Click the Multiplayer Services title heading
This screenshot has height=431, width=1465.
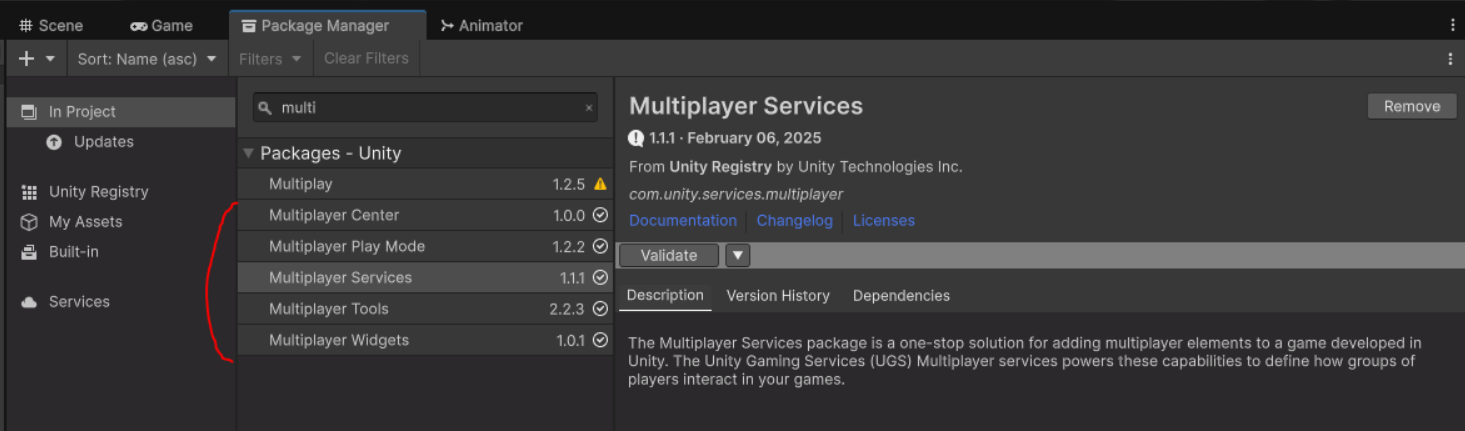tap(746, 106)
